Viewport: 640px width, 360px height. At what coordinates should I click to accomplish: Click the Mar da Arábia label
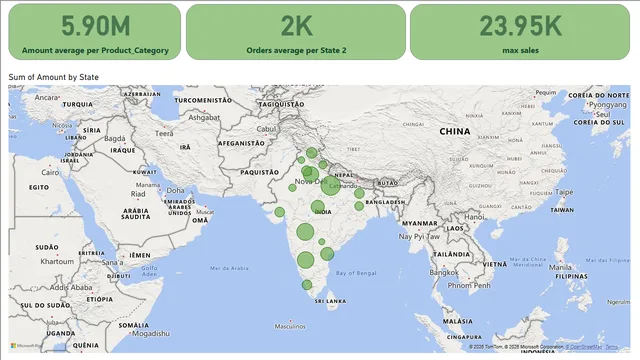point(229,268)
